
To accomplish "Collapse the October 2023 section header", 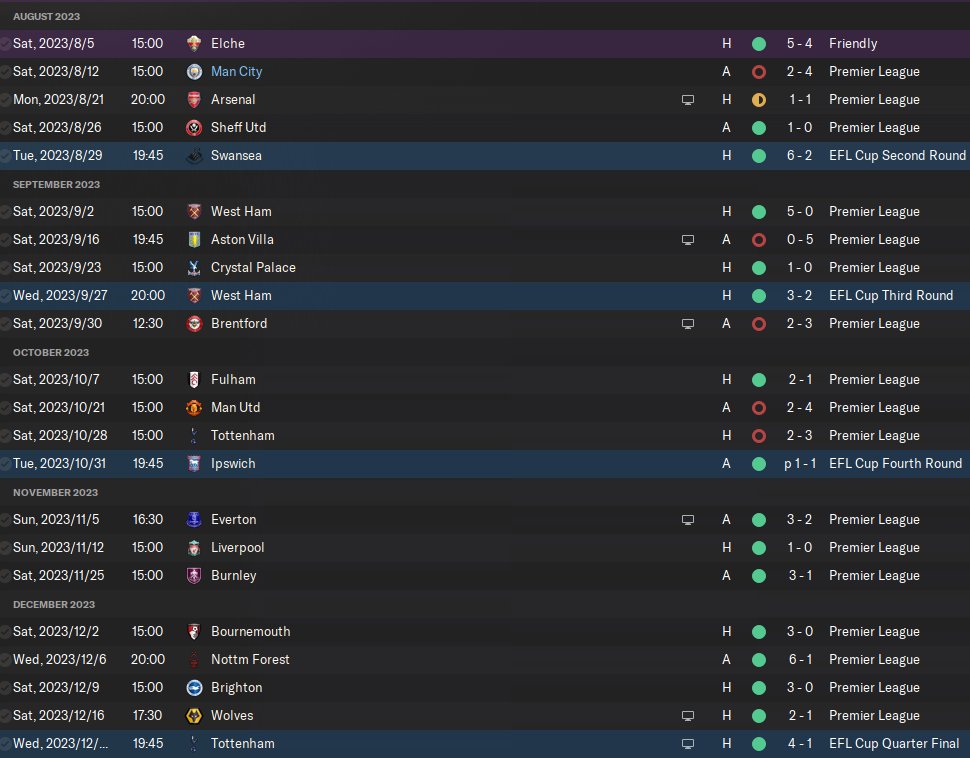I will 51,353.
